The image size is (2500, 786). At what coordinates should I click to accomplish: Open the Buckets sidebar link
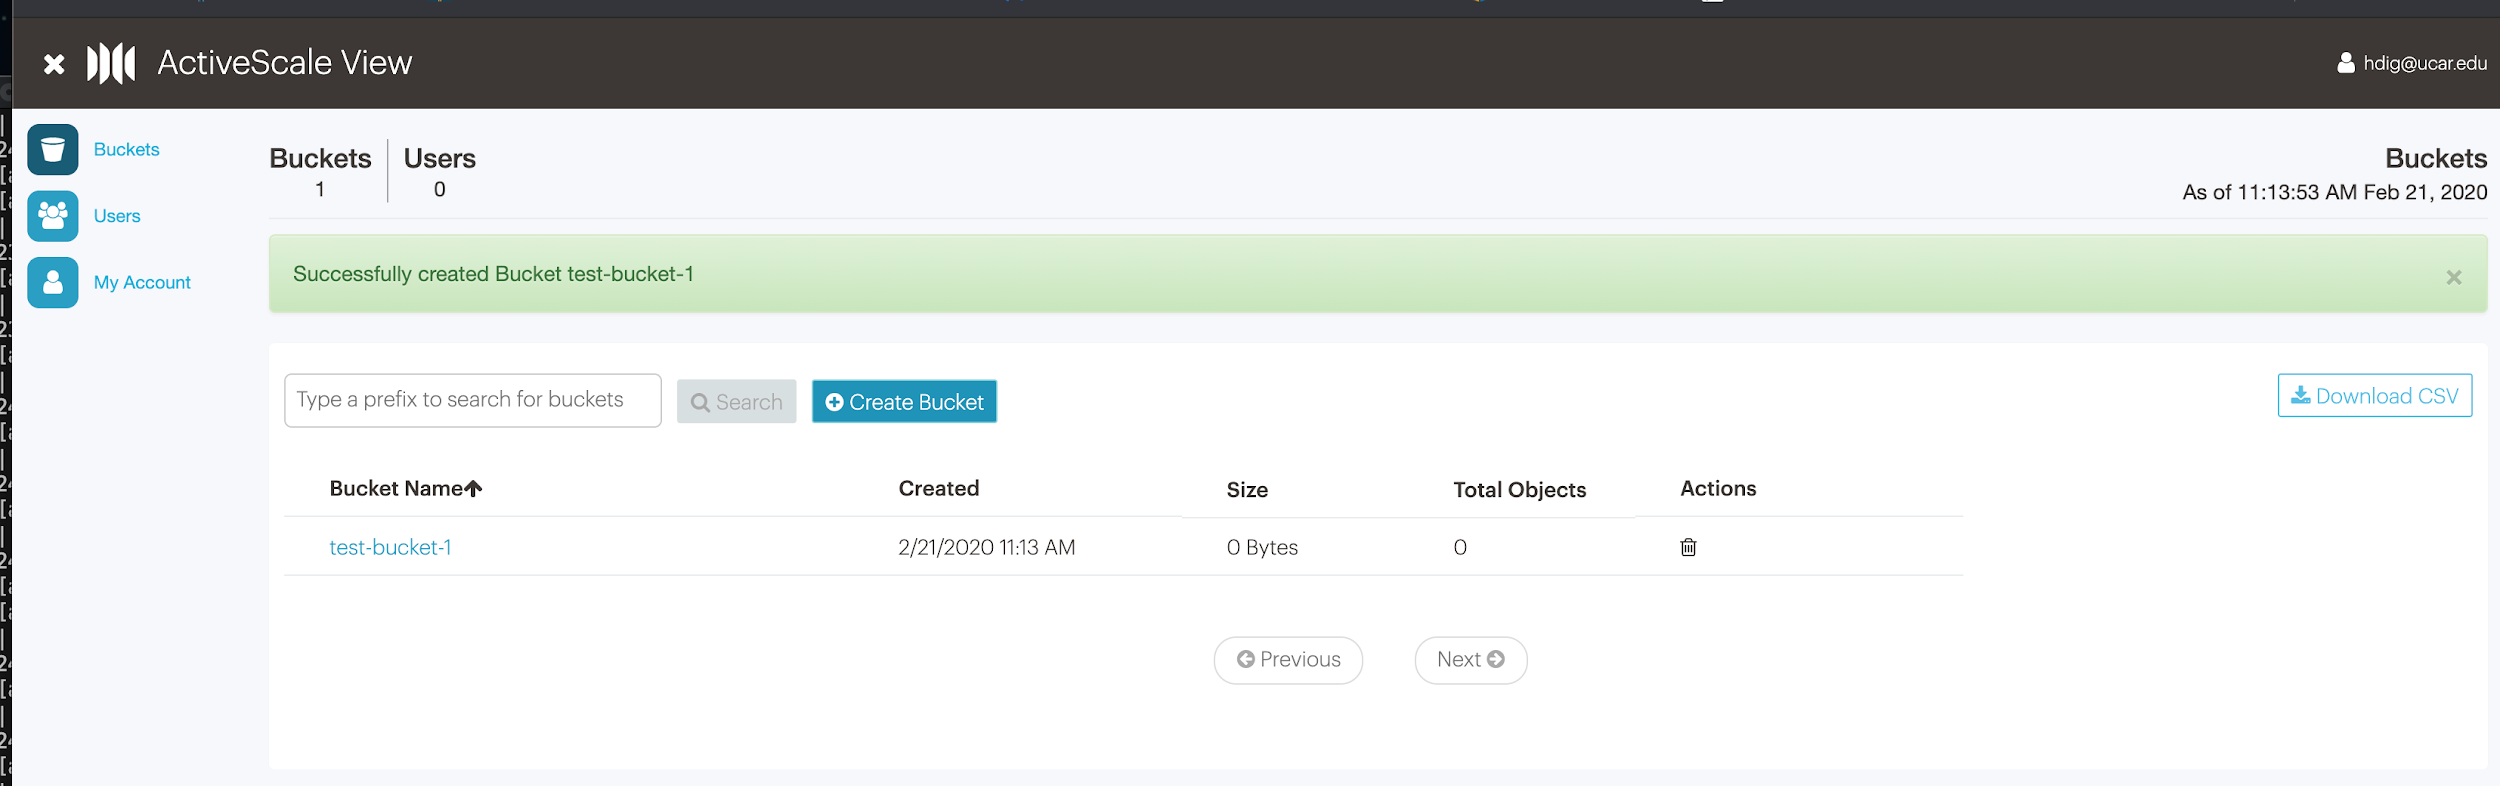point(126,150)
